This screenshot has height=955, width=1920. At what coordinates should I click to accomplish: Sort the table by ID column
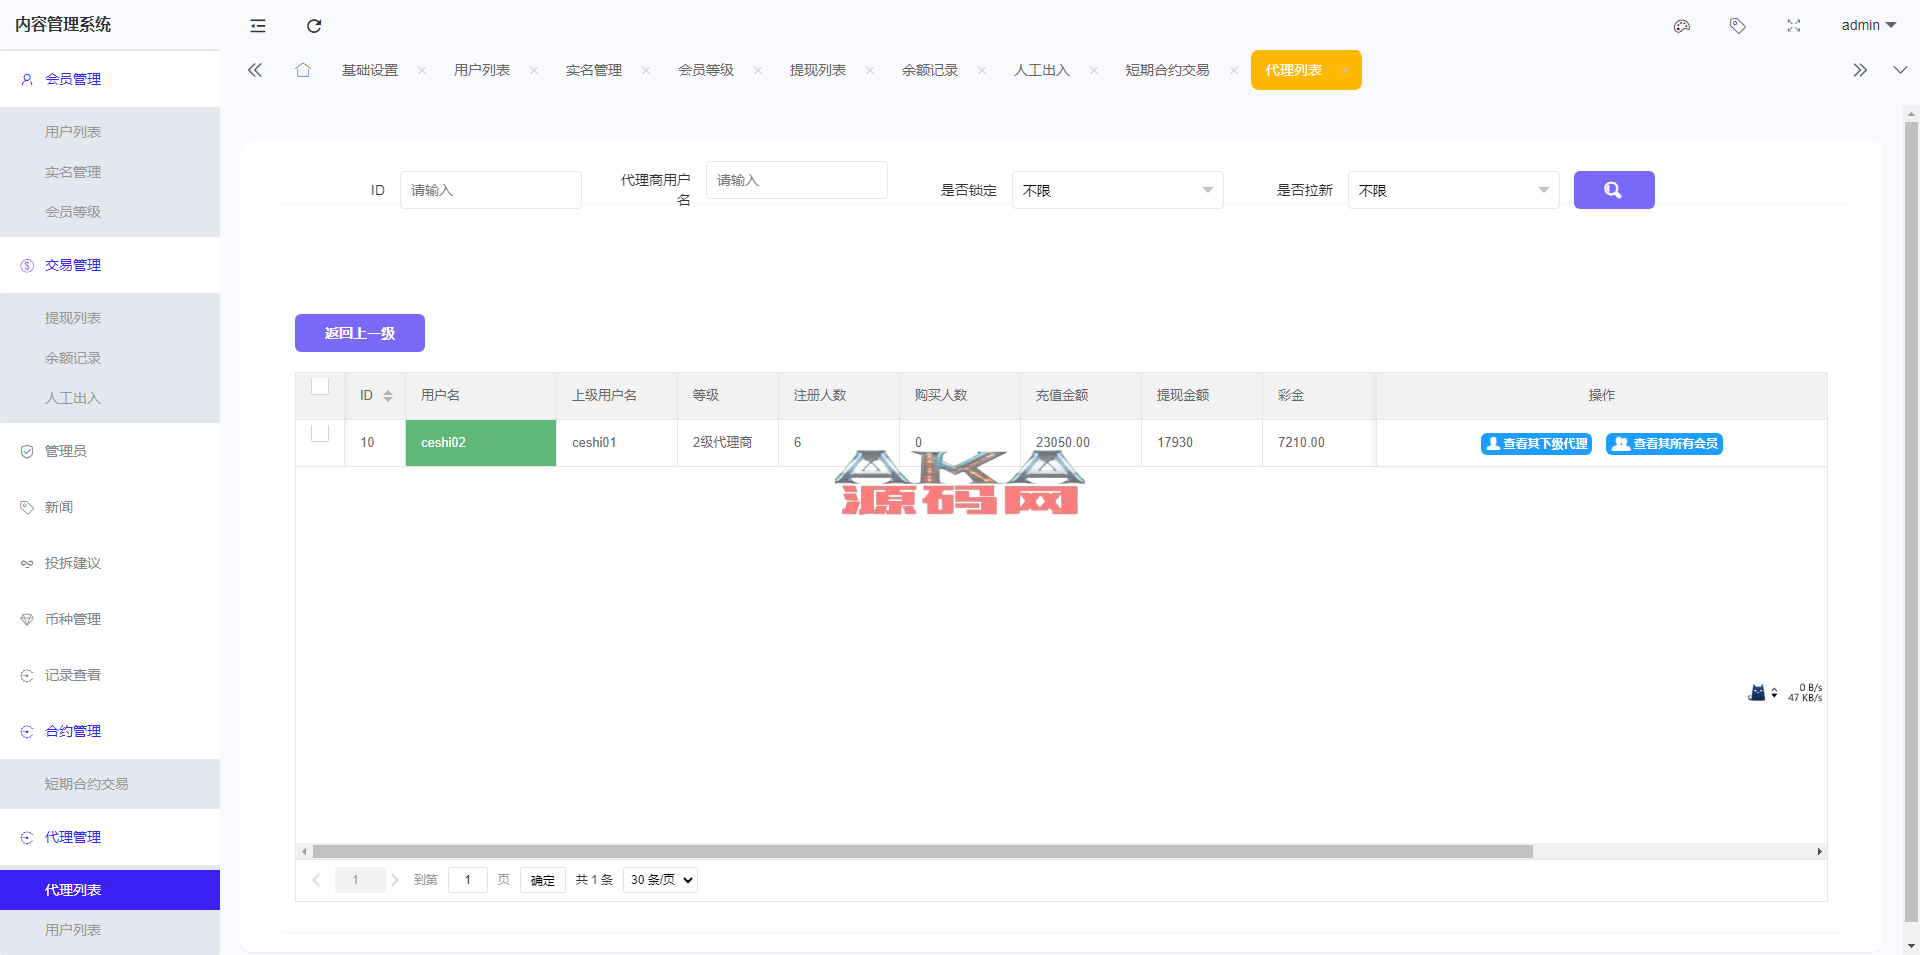[388, 396]
